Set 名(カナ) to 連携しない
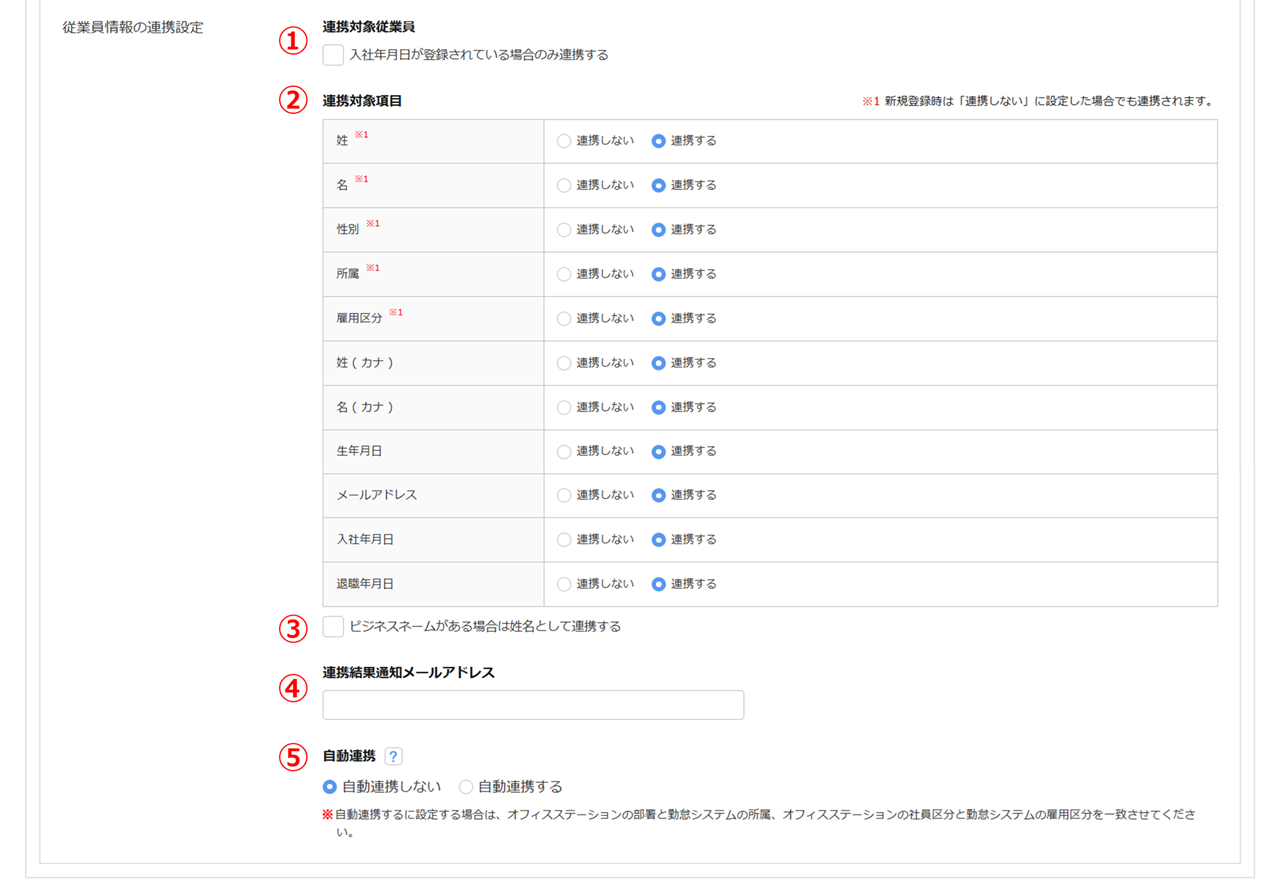 click(x=564, y=407)
